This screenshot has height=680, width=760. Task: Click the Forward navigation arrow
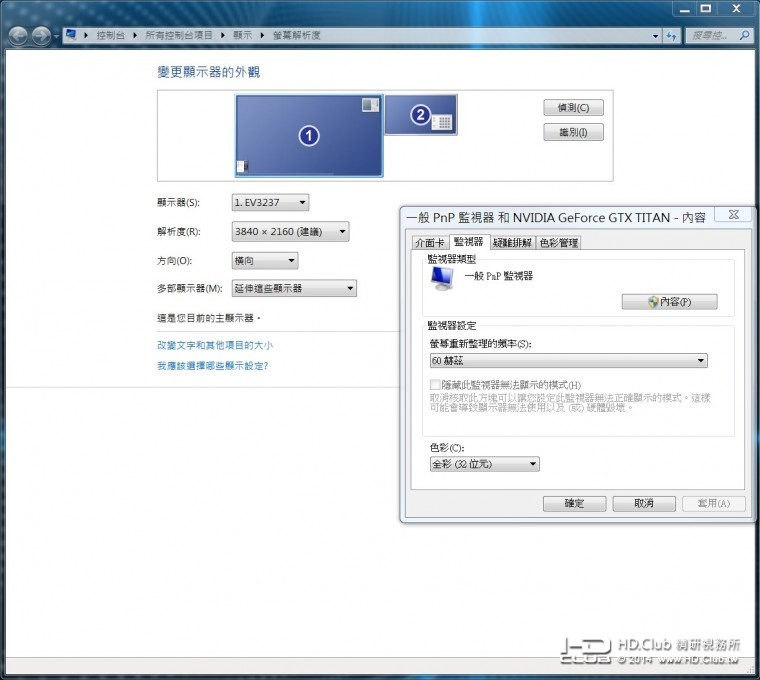click(40, 36)
